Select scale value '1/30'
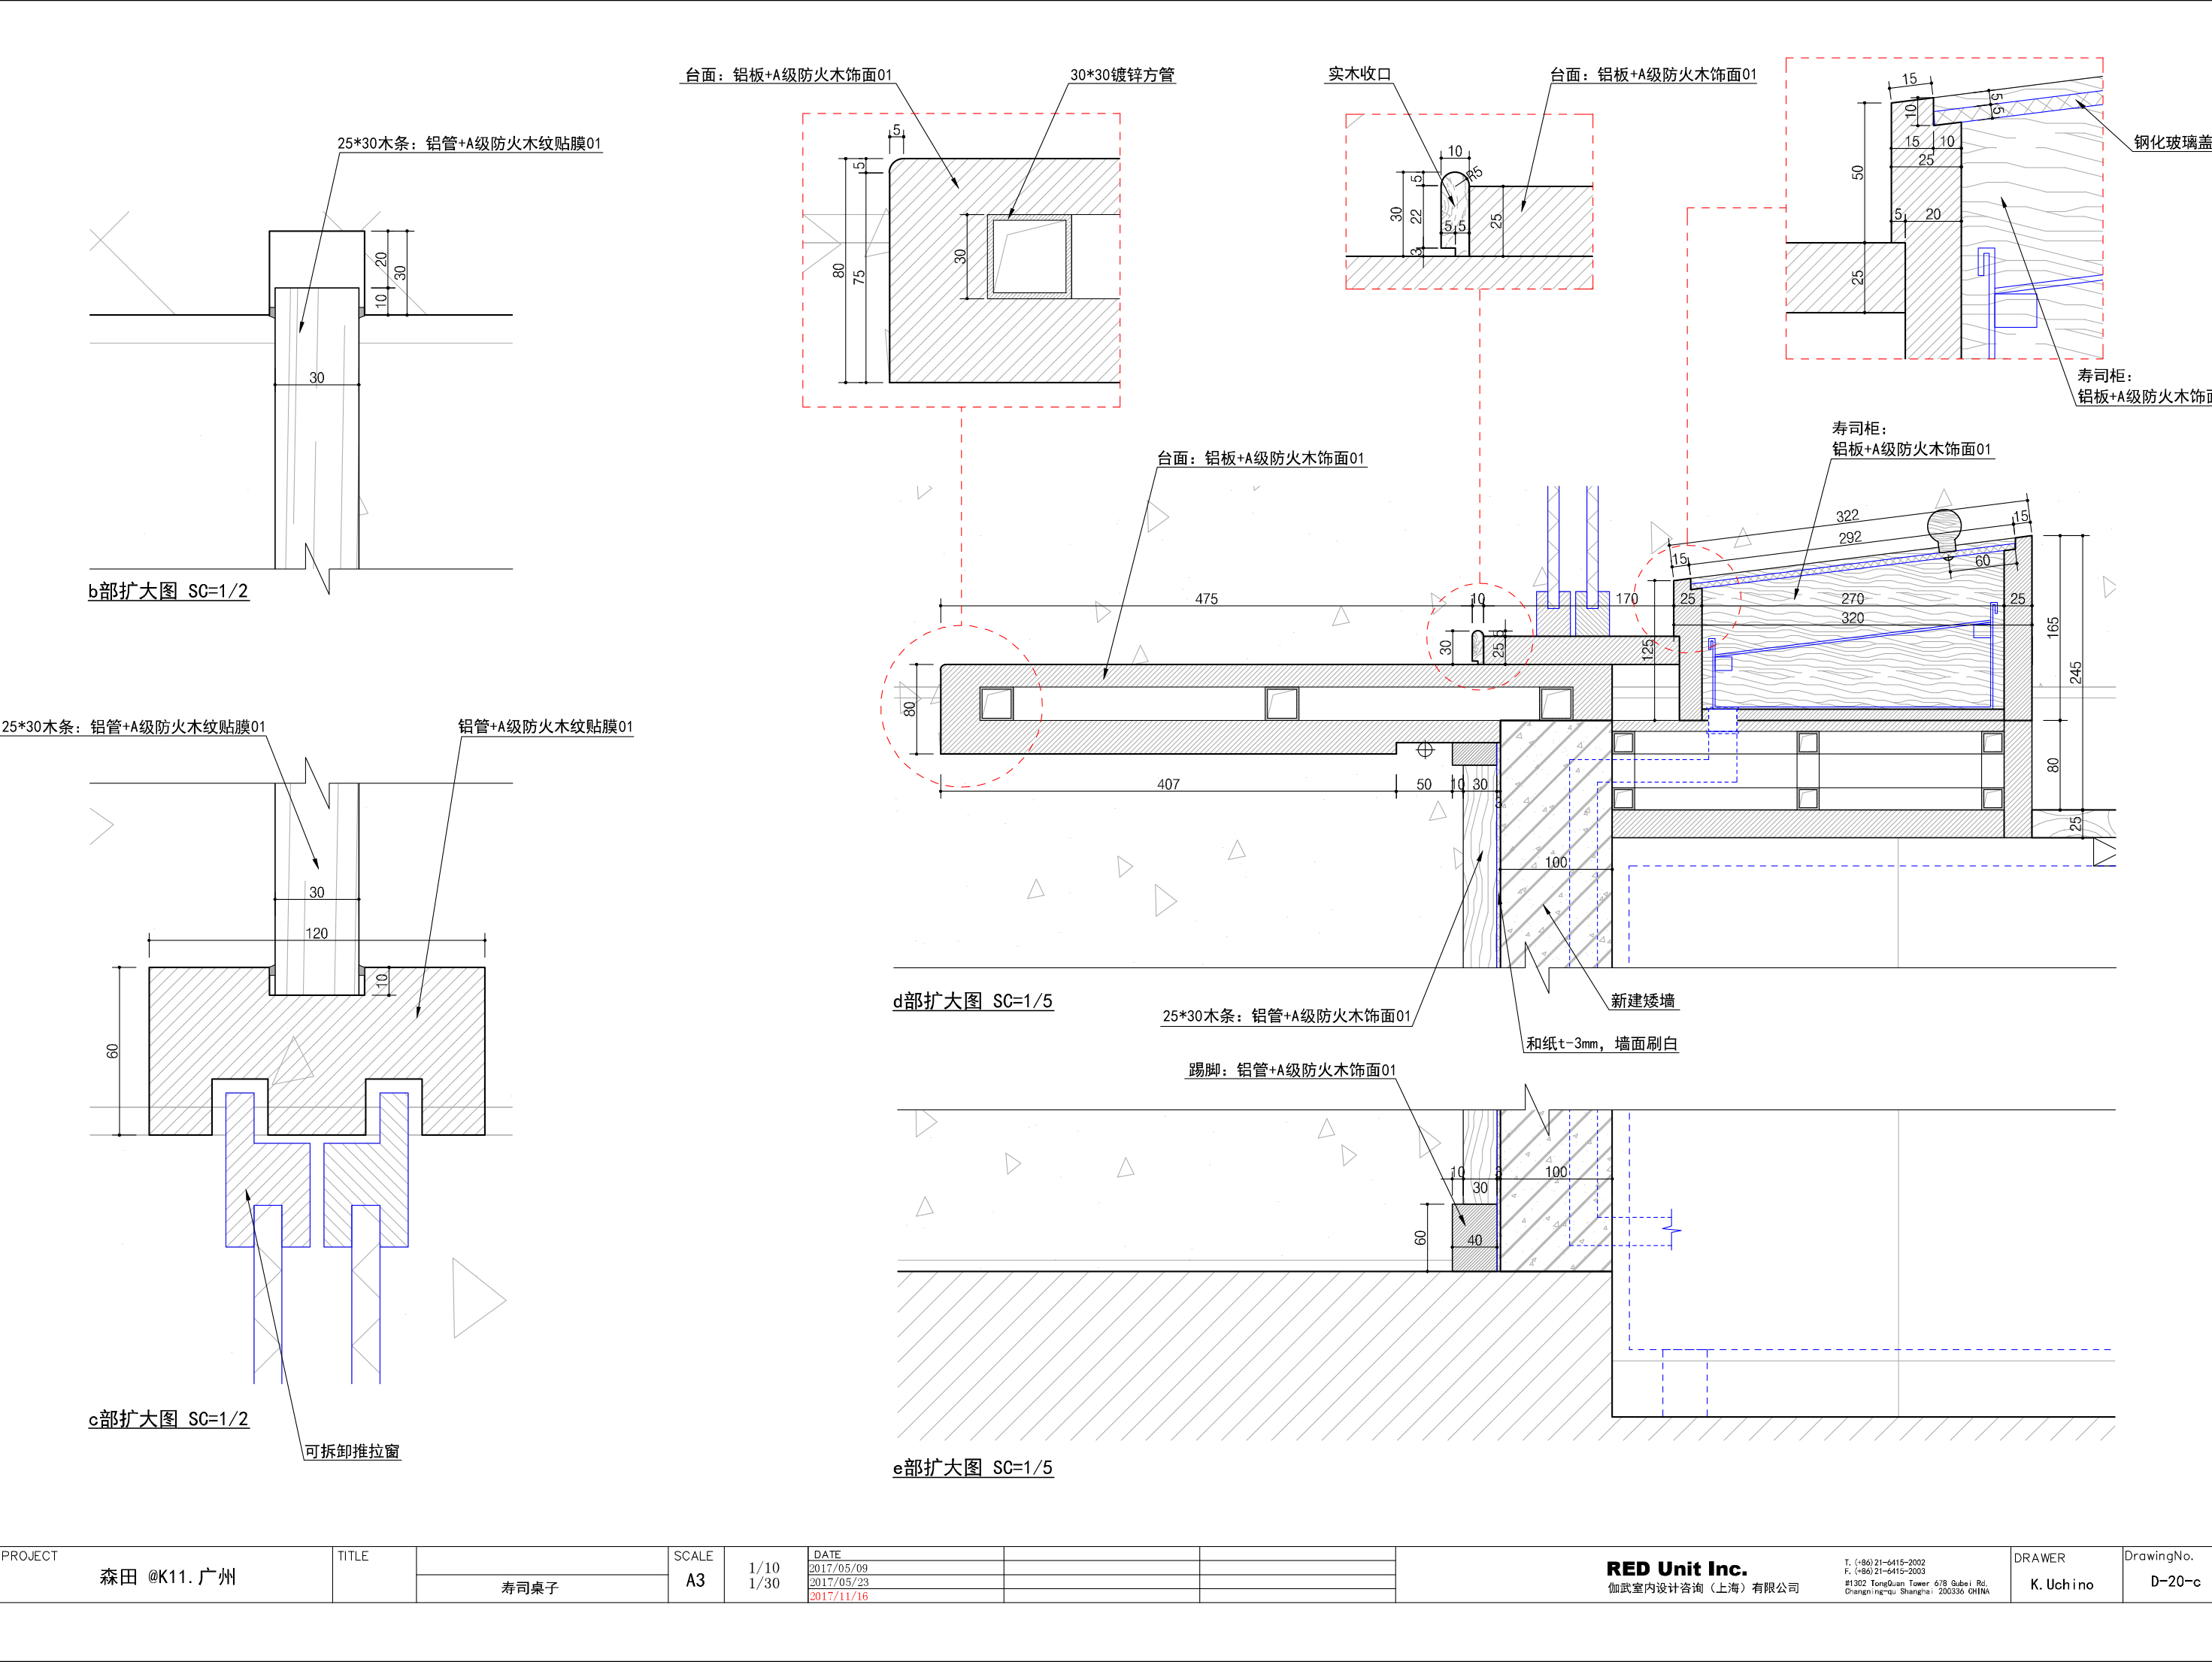Screen dimensions: 2212x1662 [x=764, y=1584]
